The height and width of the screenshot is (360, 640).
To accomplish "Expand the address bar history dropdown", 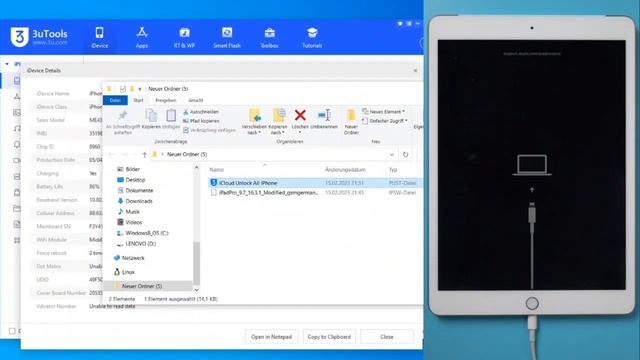I will tap(391, 154).
